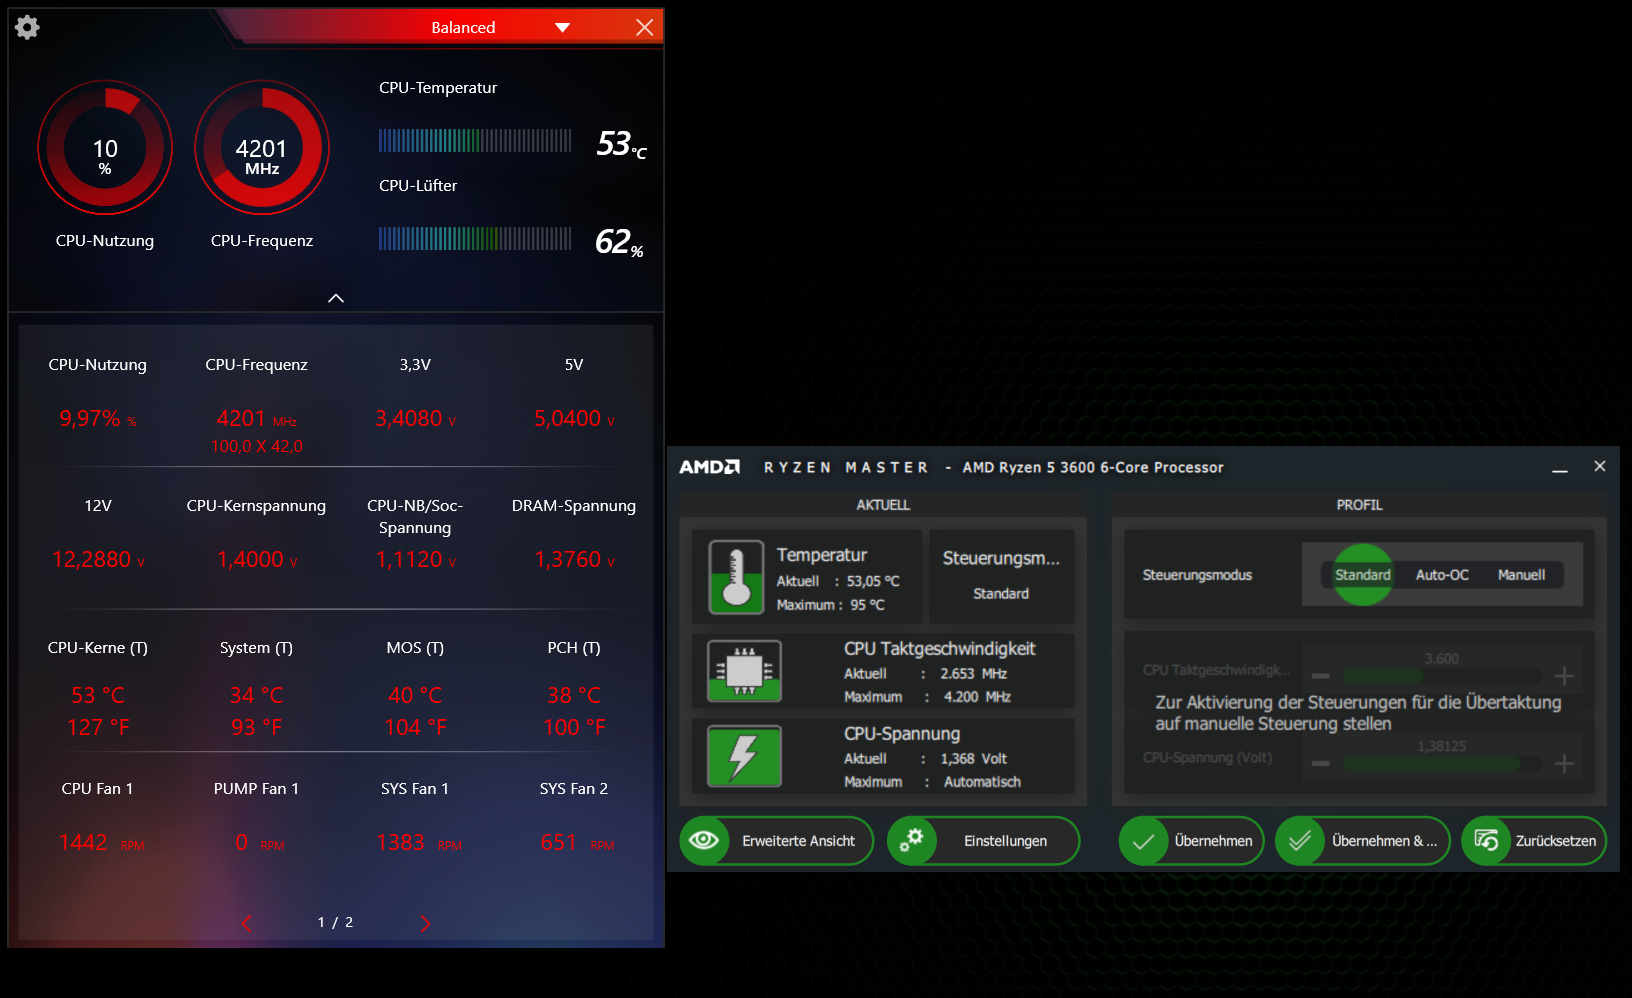Click the multiplier text 100,0 X 42,0
Image resolution: width=1632 pixels, height=998 pixels.
pyautogui.click(x=257, y=447)
